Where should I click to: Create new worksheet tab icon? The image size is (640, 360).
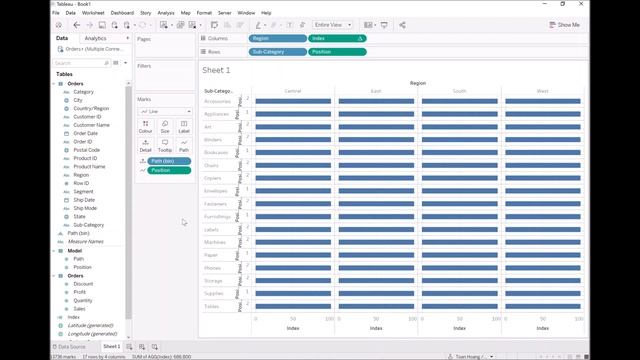pos(129,347)
